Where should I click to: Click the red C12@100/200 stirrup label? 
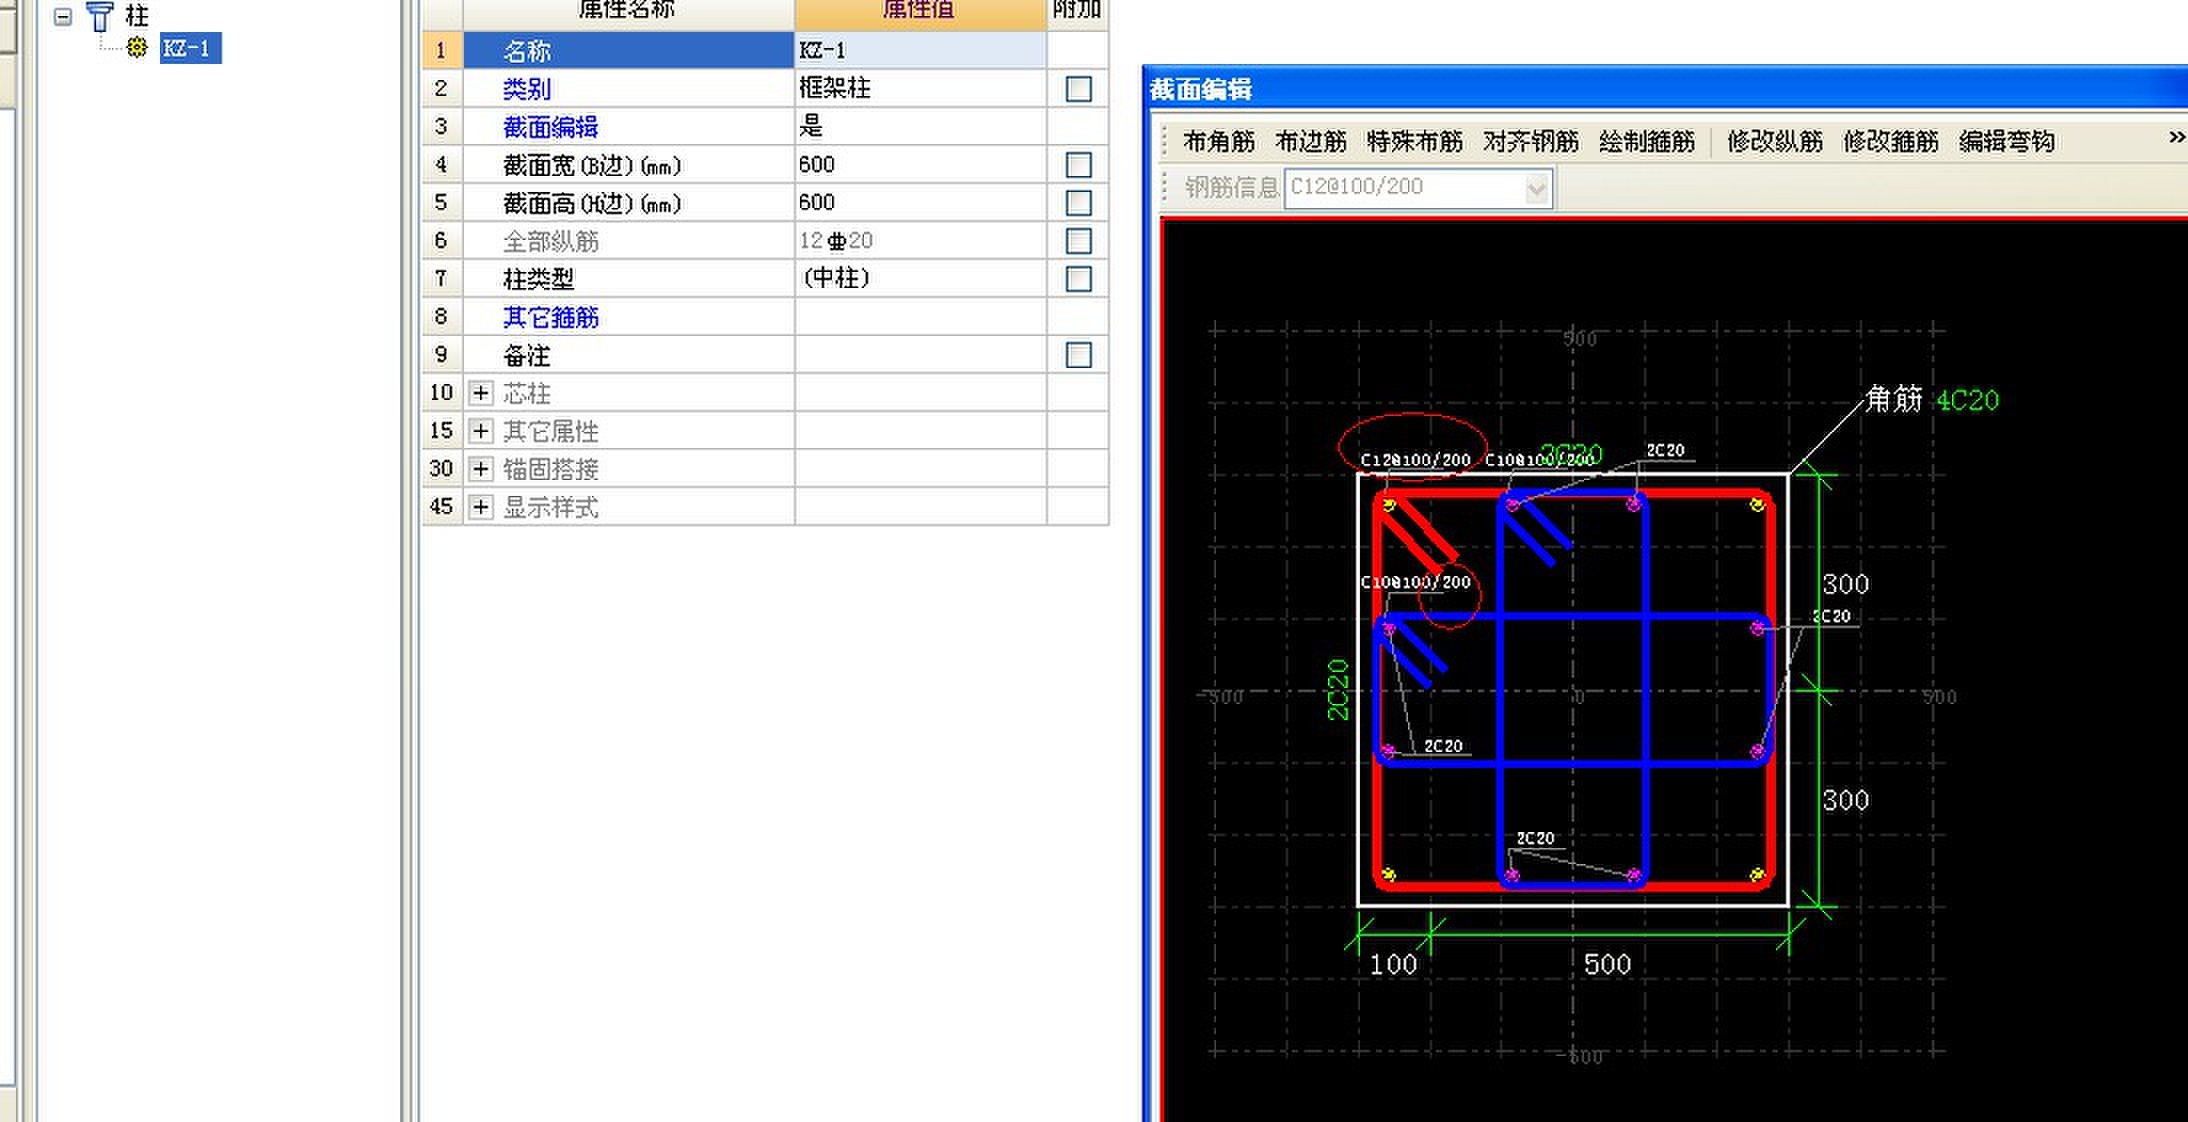tap(1415, 460)
